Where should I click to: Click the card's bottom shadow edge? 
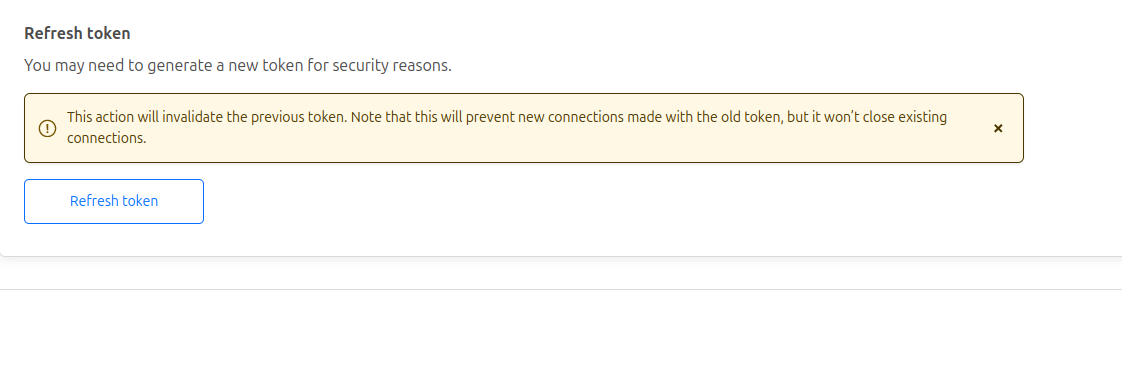tap(561, 256)
